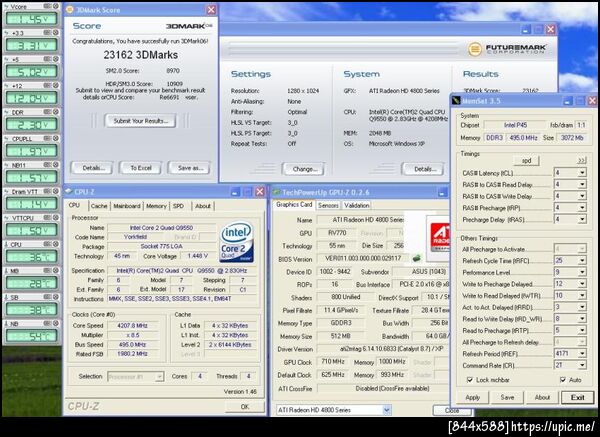Click the round icon in the SB temperature row
The height and width of the screenshot is (437, 600).
(x=56, y=297)
